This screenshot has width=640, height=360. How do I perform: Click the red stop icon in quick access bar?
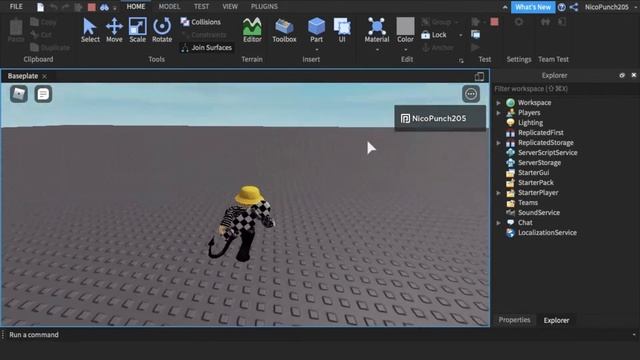(x=92, y=7)
